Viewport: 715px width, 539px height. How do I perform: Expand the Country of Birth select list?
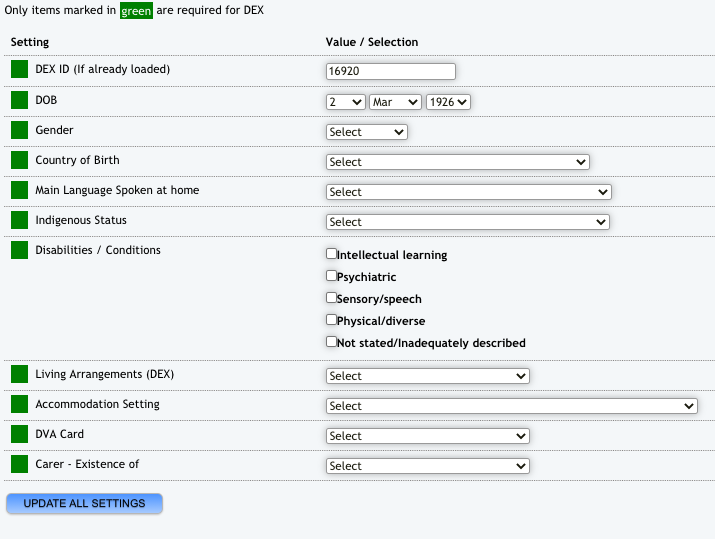(457, 162)
